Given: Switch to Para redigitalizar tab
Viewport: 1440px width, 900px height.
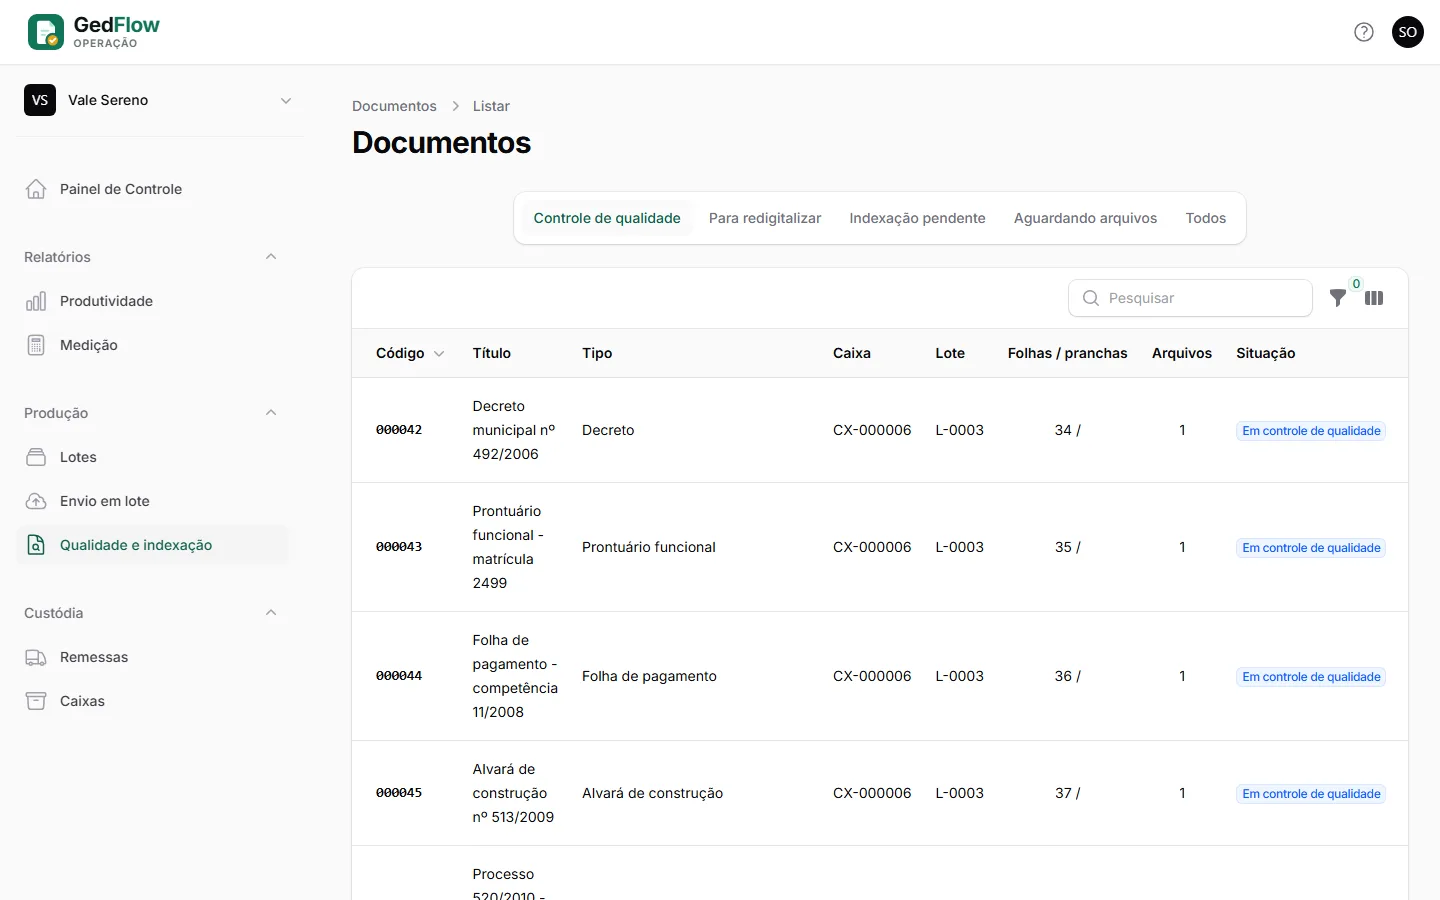Looking at the screenshot, I should pos(765,218).
